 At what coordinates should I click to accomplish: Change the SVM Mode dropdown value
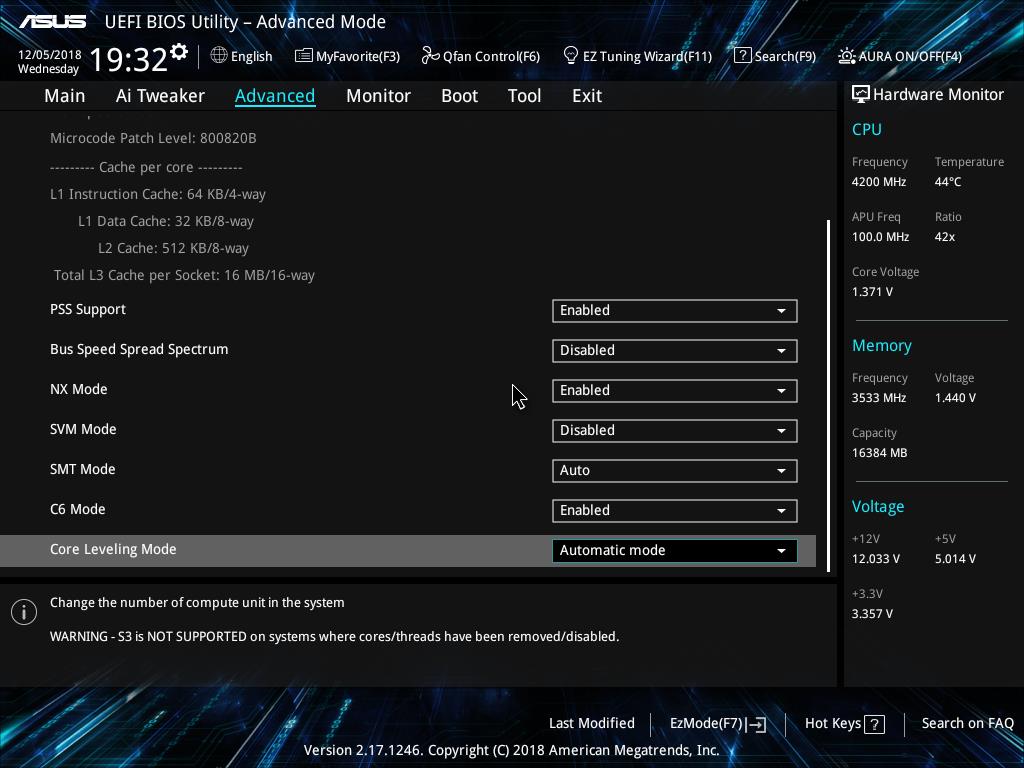675,430
